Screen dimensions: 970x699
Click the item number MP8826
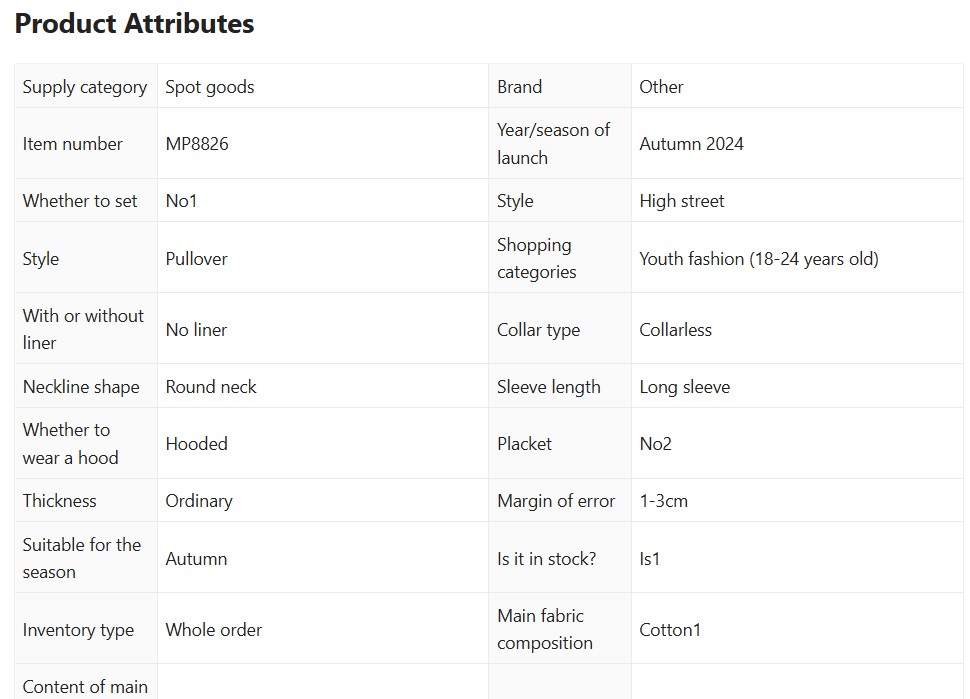197,144
